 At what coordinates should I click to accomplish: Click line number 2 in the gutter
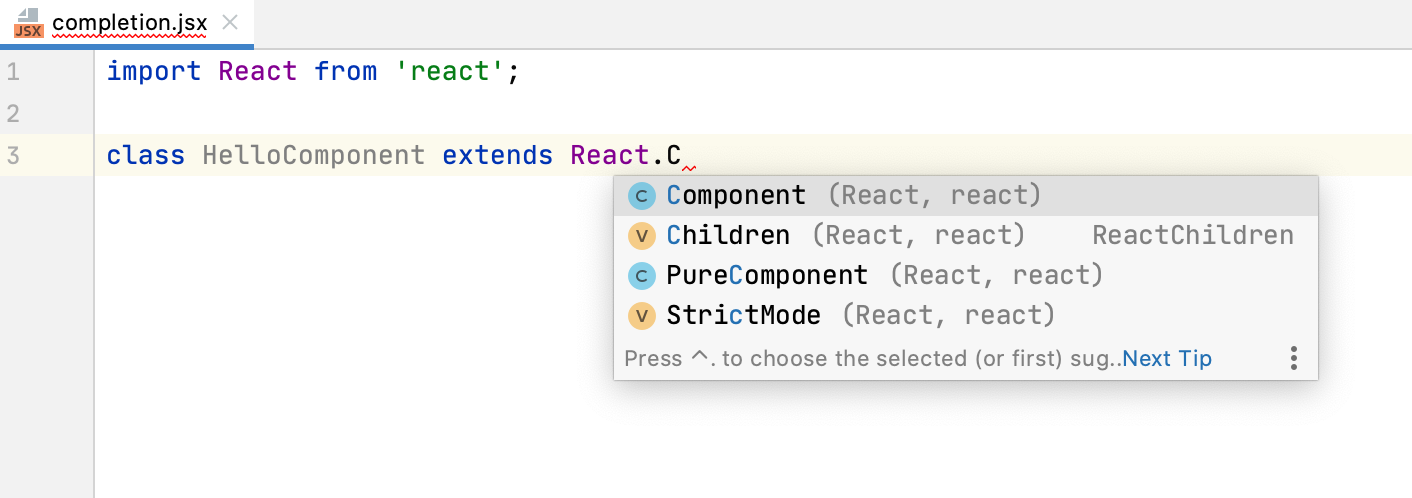coord(12,114)
